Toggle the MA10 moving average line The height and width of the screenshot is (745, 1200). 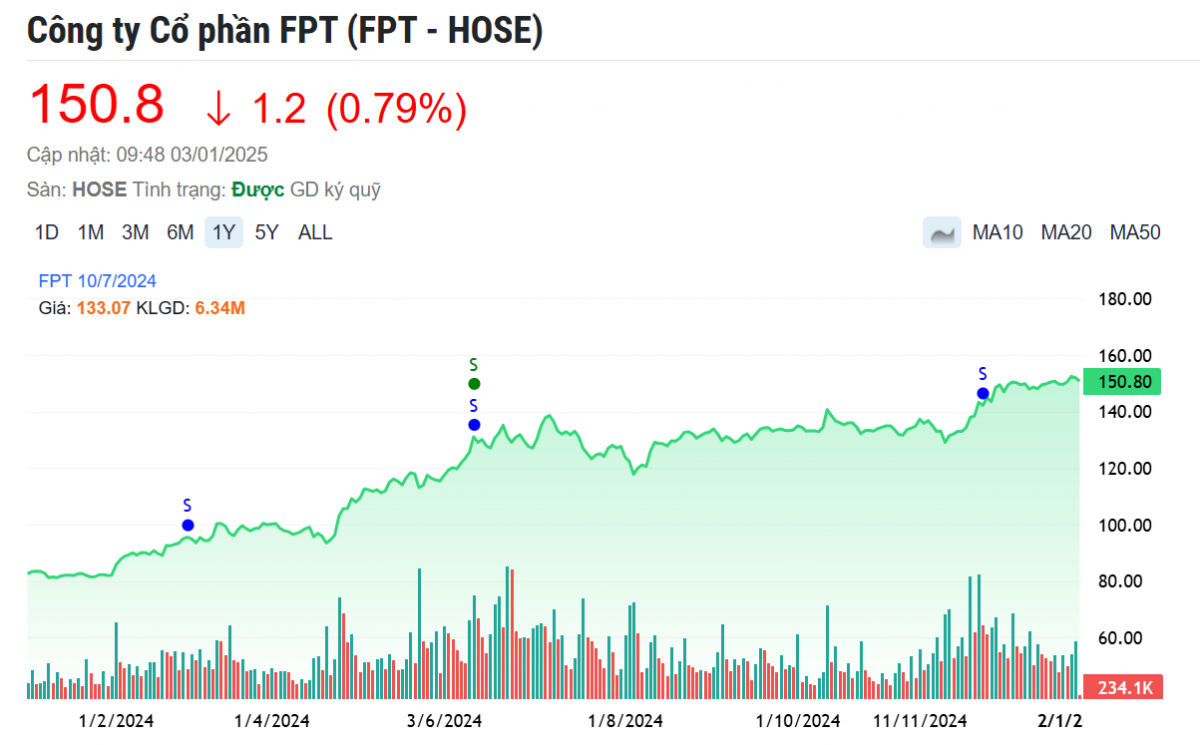tap(998, 233)
